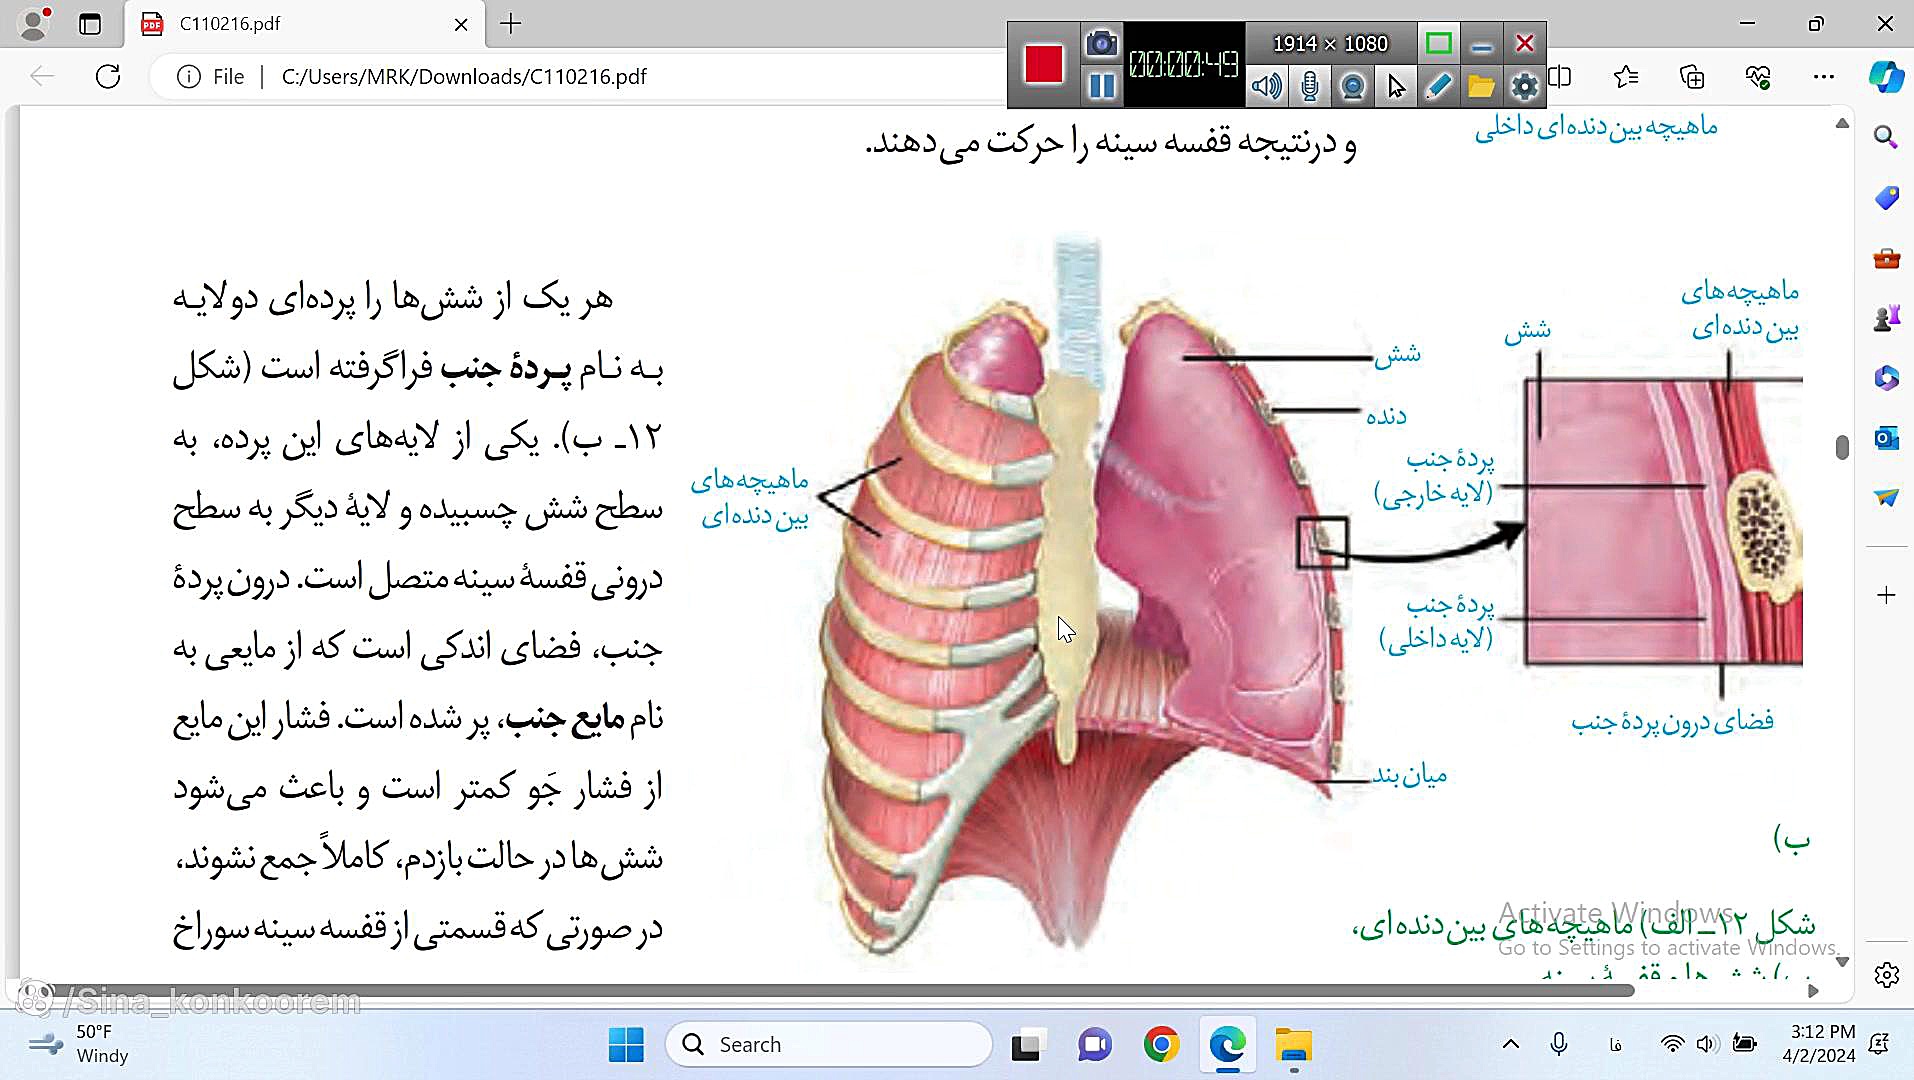The image size is (1914, 1080).
Task: Close the C110216.pdf tab
Action: coord(461,24)
